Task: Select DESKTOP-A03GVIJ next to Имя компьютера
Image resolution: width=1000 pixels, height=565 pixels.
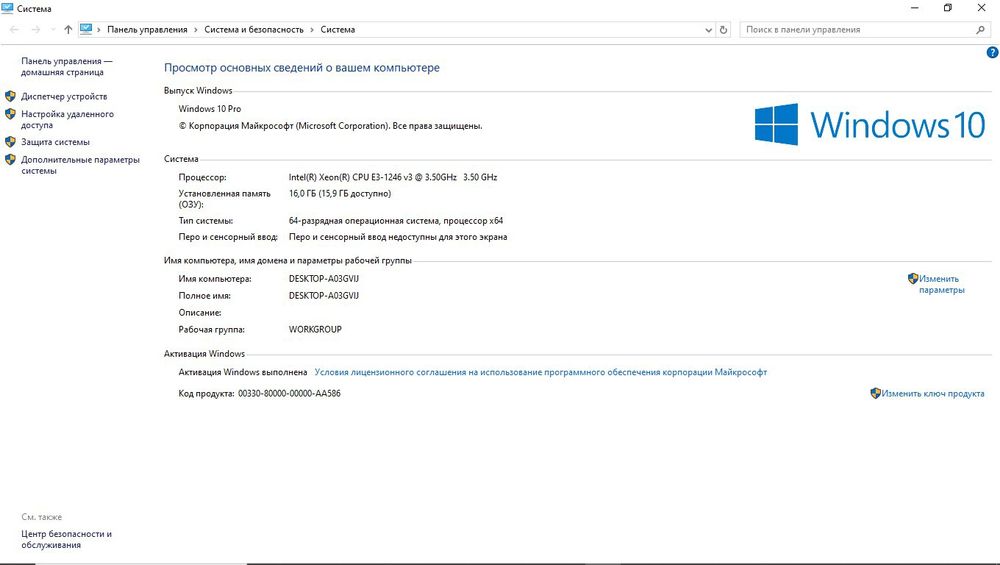Action: [x=324, y=279]
